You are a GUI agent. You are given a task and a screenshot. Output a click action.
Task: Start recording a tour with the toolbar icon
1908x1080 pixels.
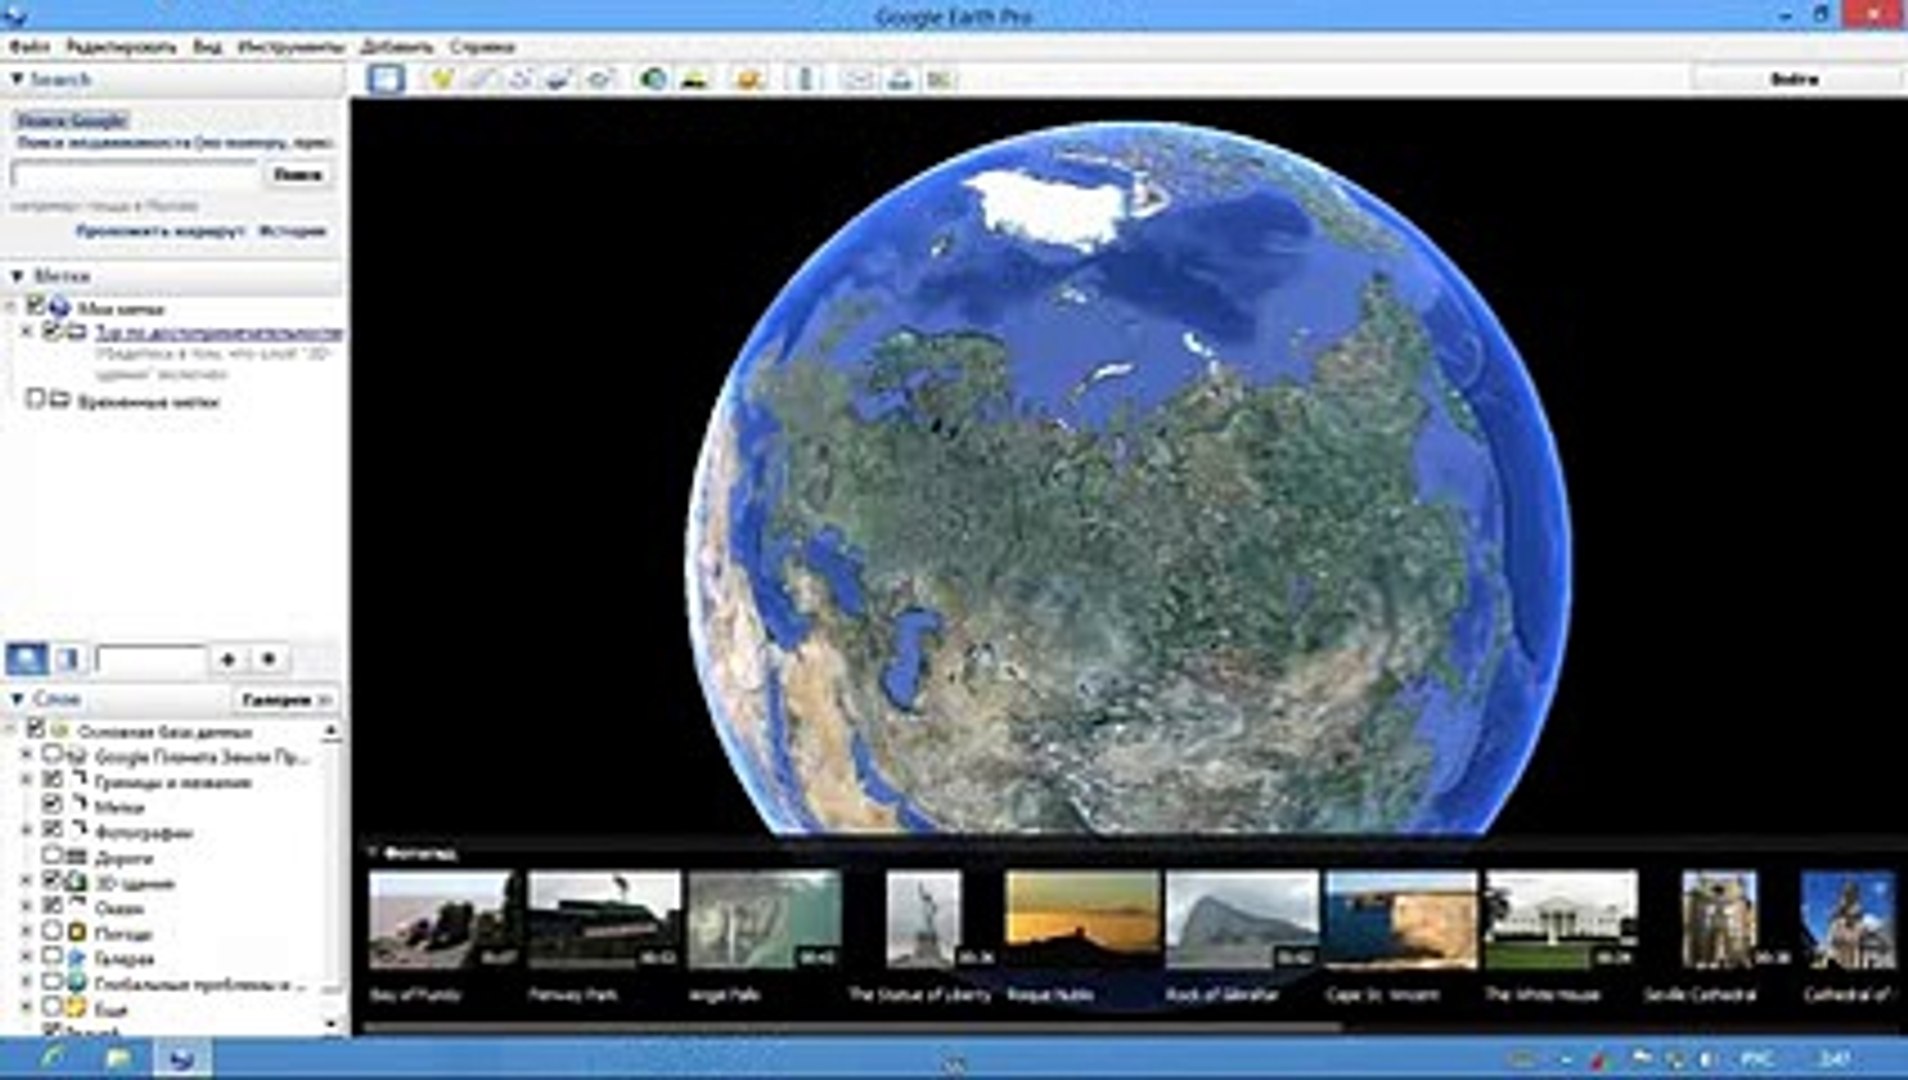coord(599,79)
